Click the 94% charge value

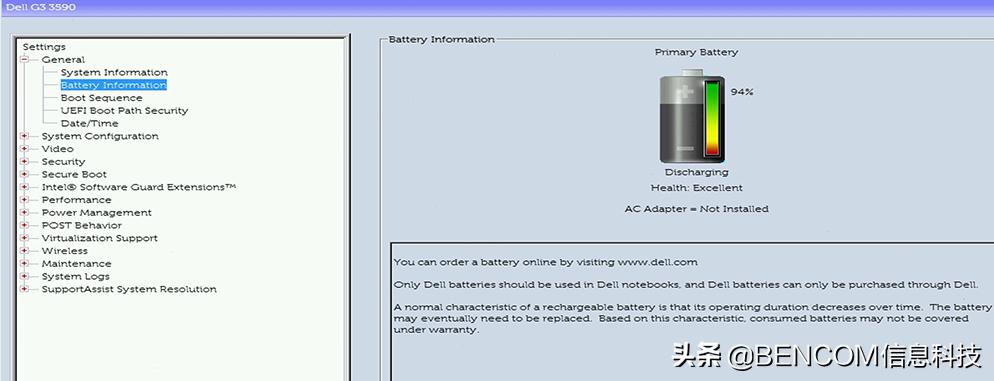coord(742,92)
